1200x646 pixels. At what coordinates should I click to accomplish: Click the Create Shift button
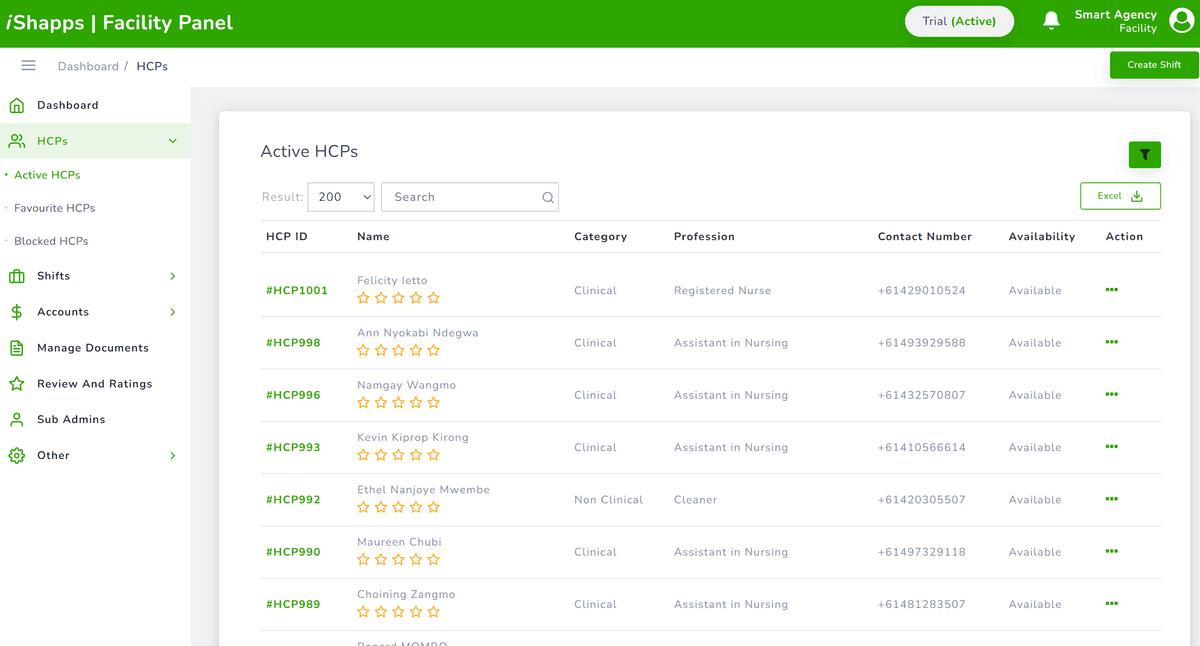(1154, 65)
